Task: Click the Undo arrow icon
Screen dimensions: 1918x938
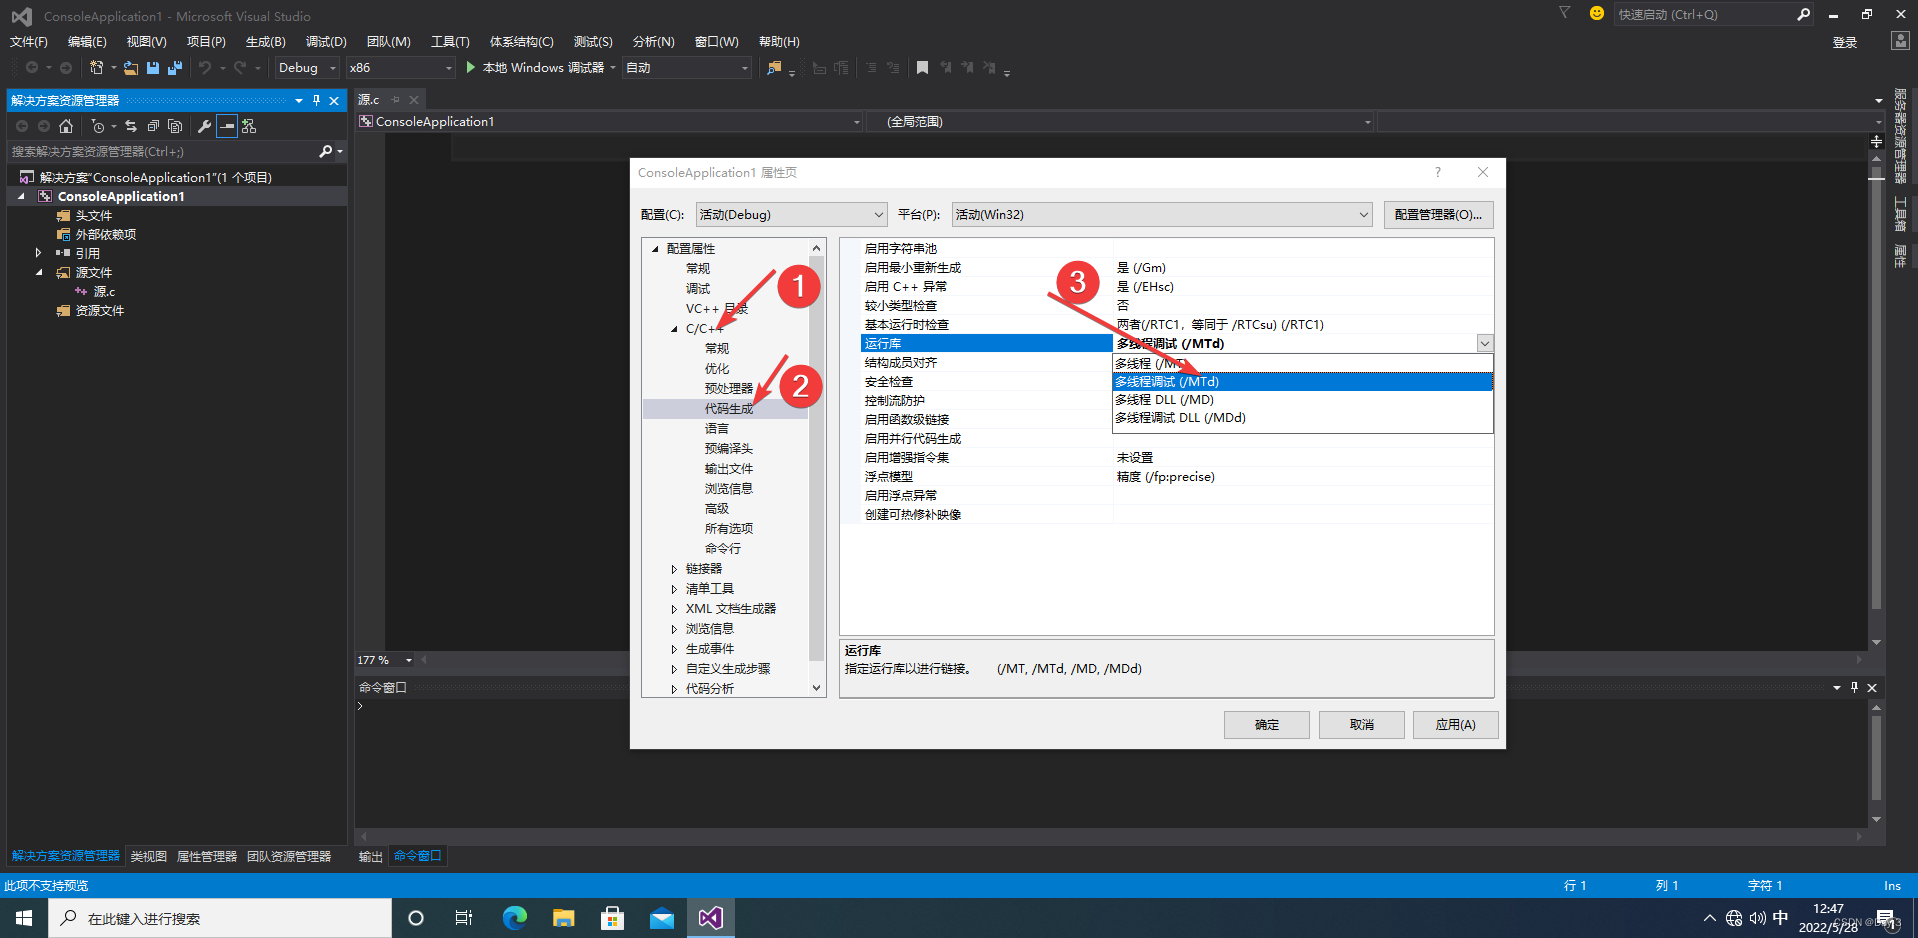Action: point(204,67)
